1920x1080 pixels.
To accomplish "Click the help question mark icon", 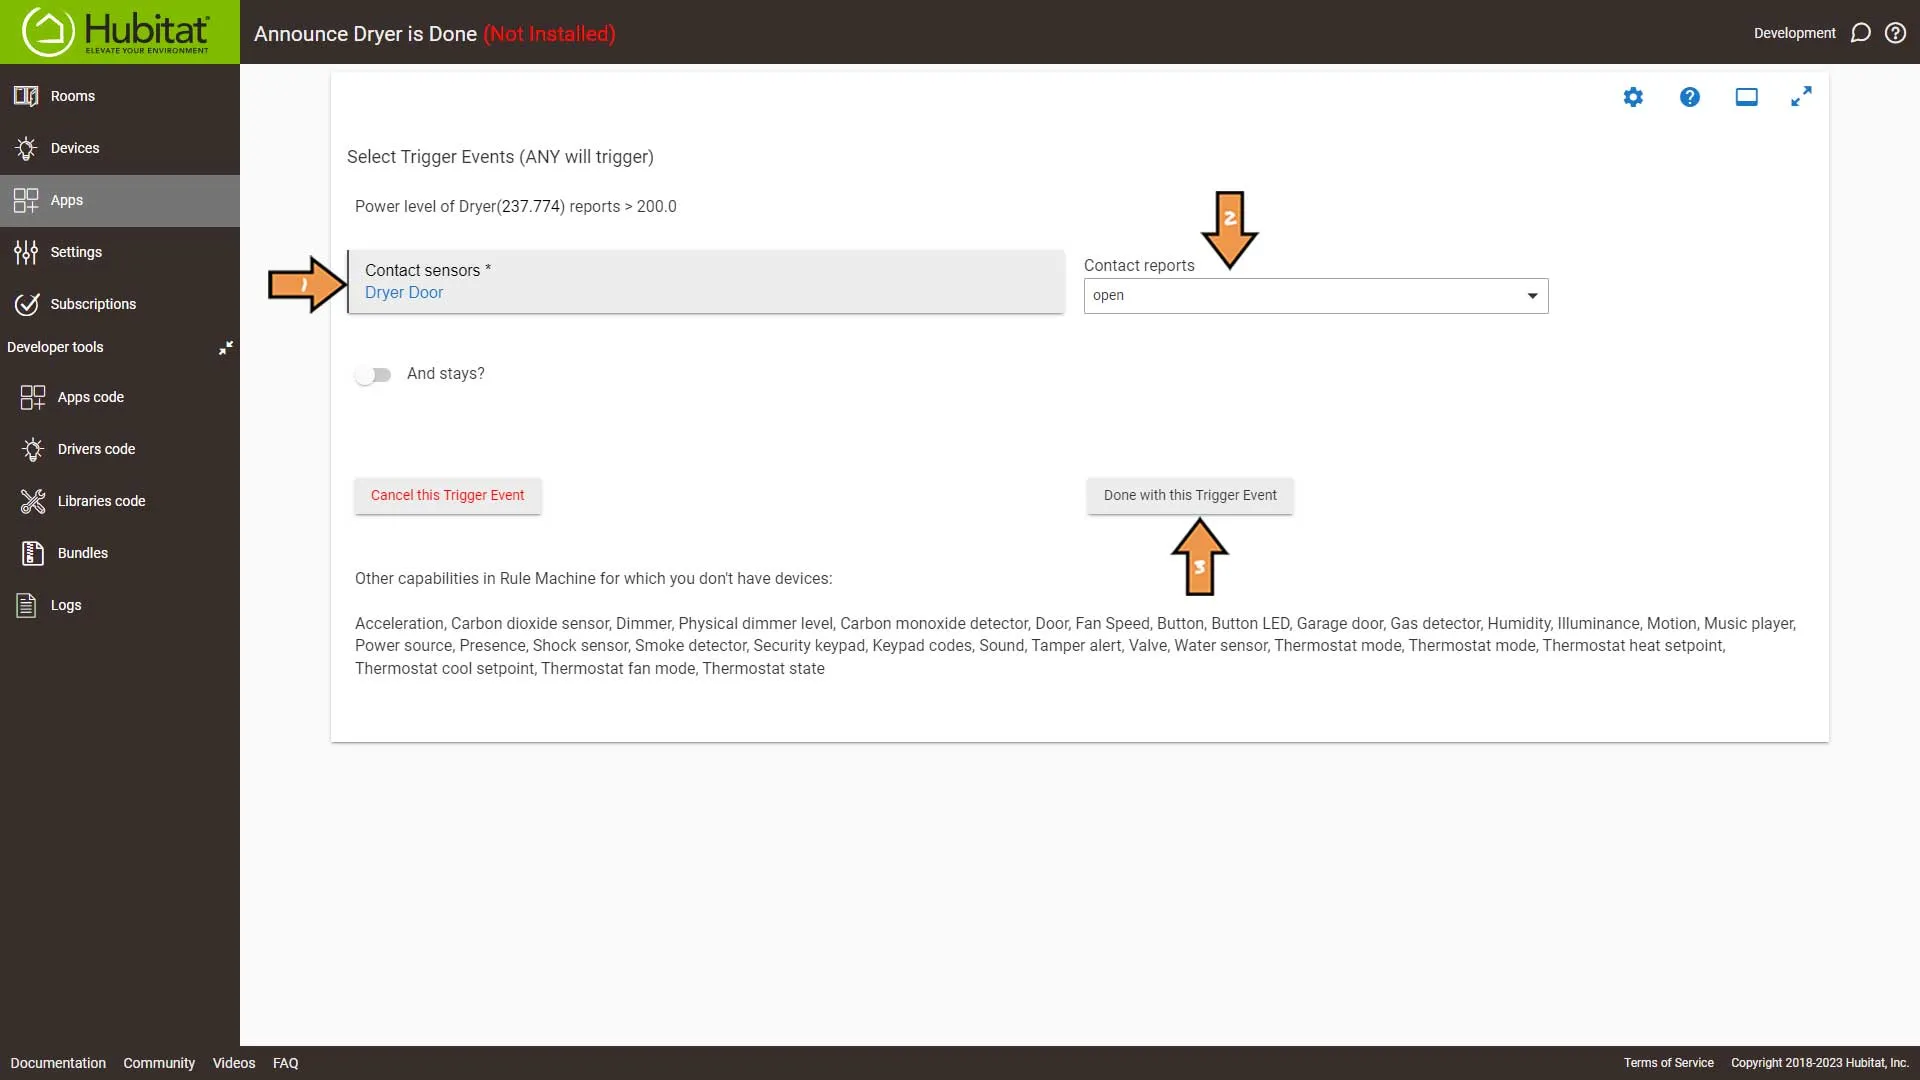I will (1689, 96).
